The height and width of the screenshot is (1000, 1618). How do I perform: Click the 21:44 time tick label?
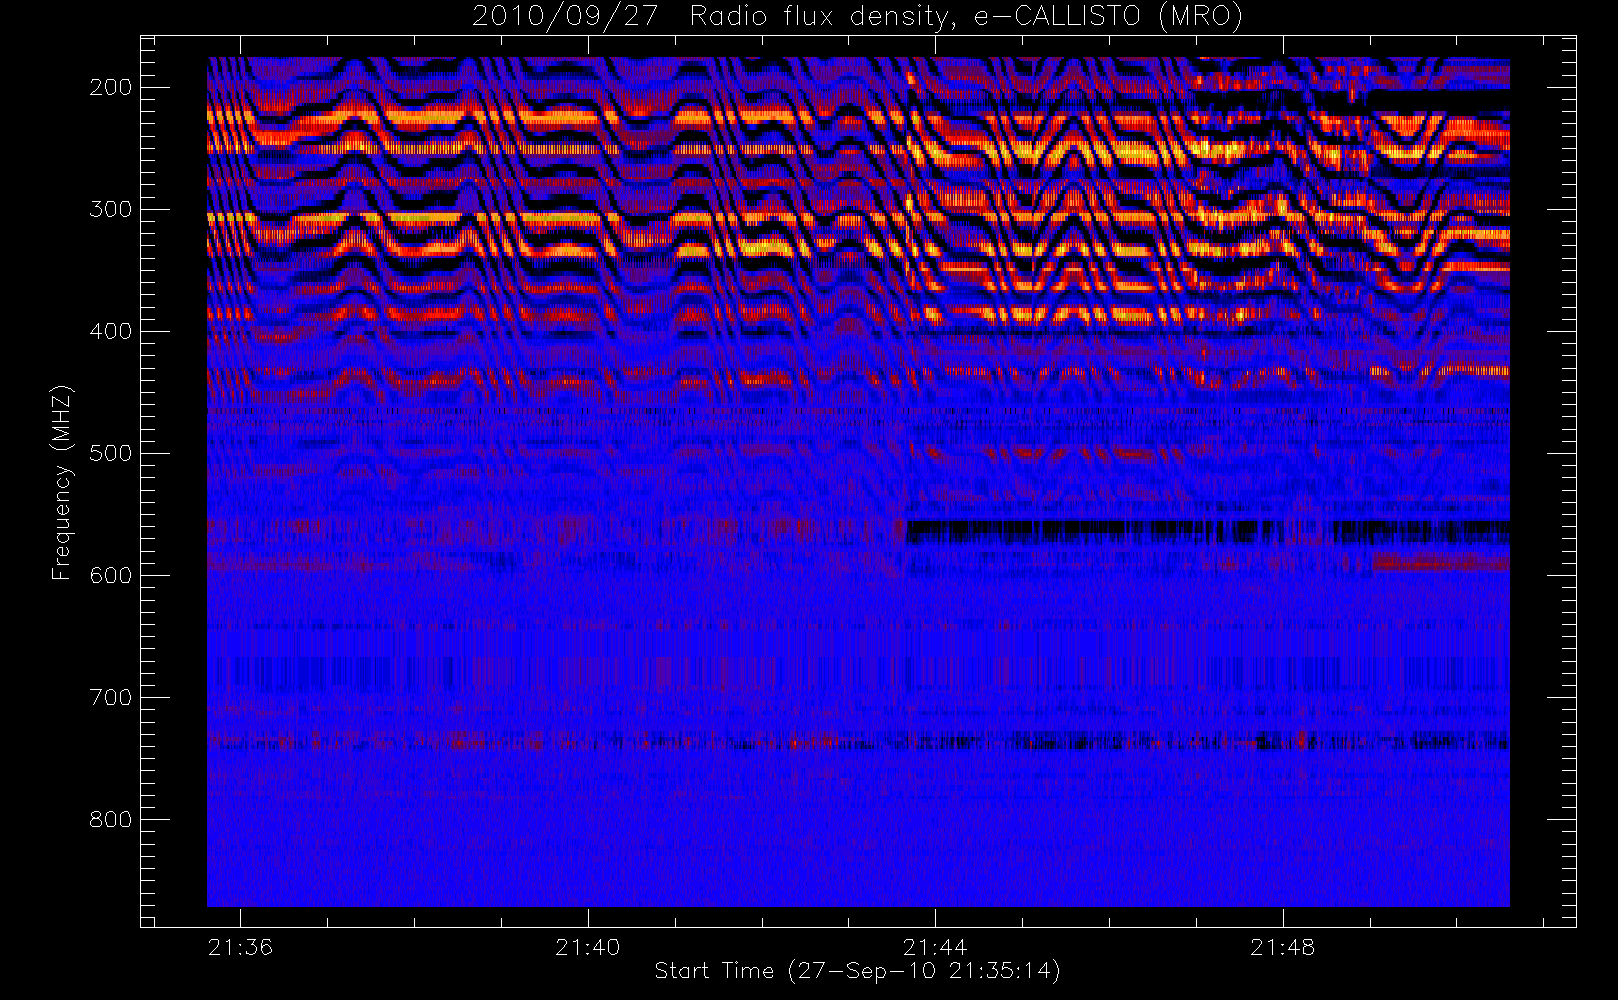click(x=935, y=947)
